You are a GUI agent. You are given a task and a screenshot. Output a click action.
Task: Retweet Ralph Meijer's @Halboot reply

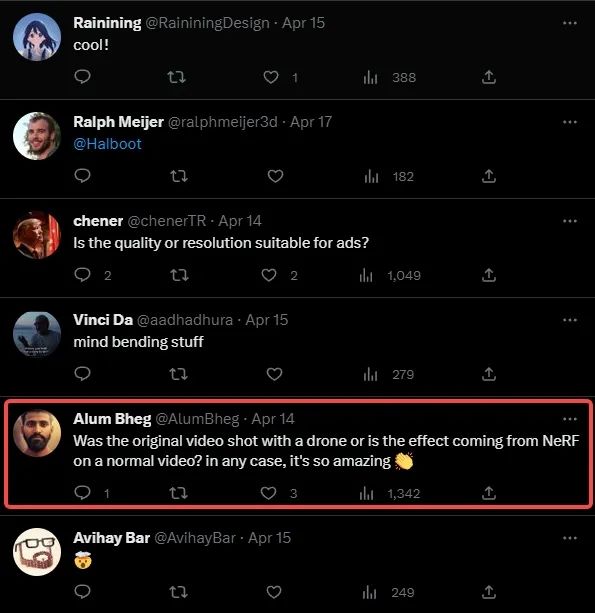click(179, 176)
